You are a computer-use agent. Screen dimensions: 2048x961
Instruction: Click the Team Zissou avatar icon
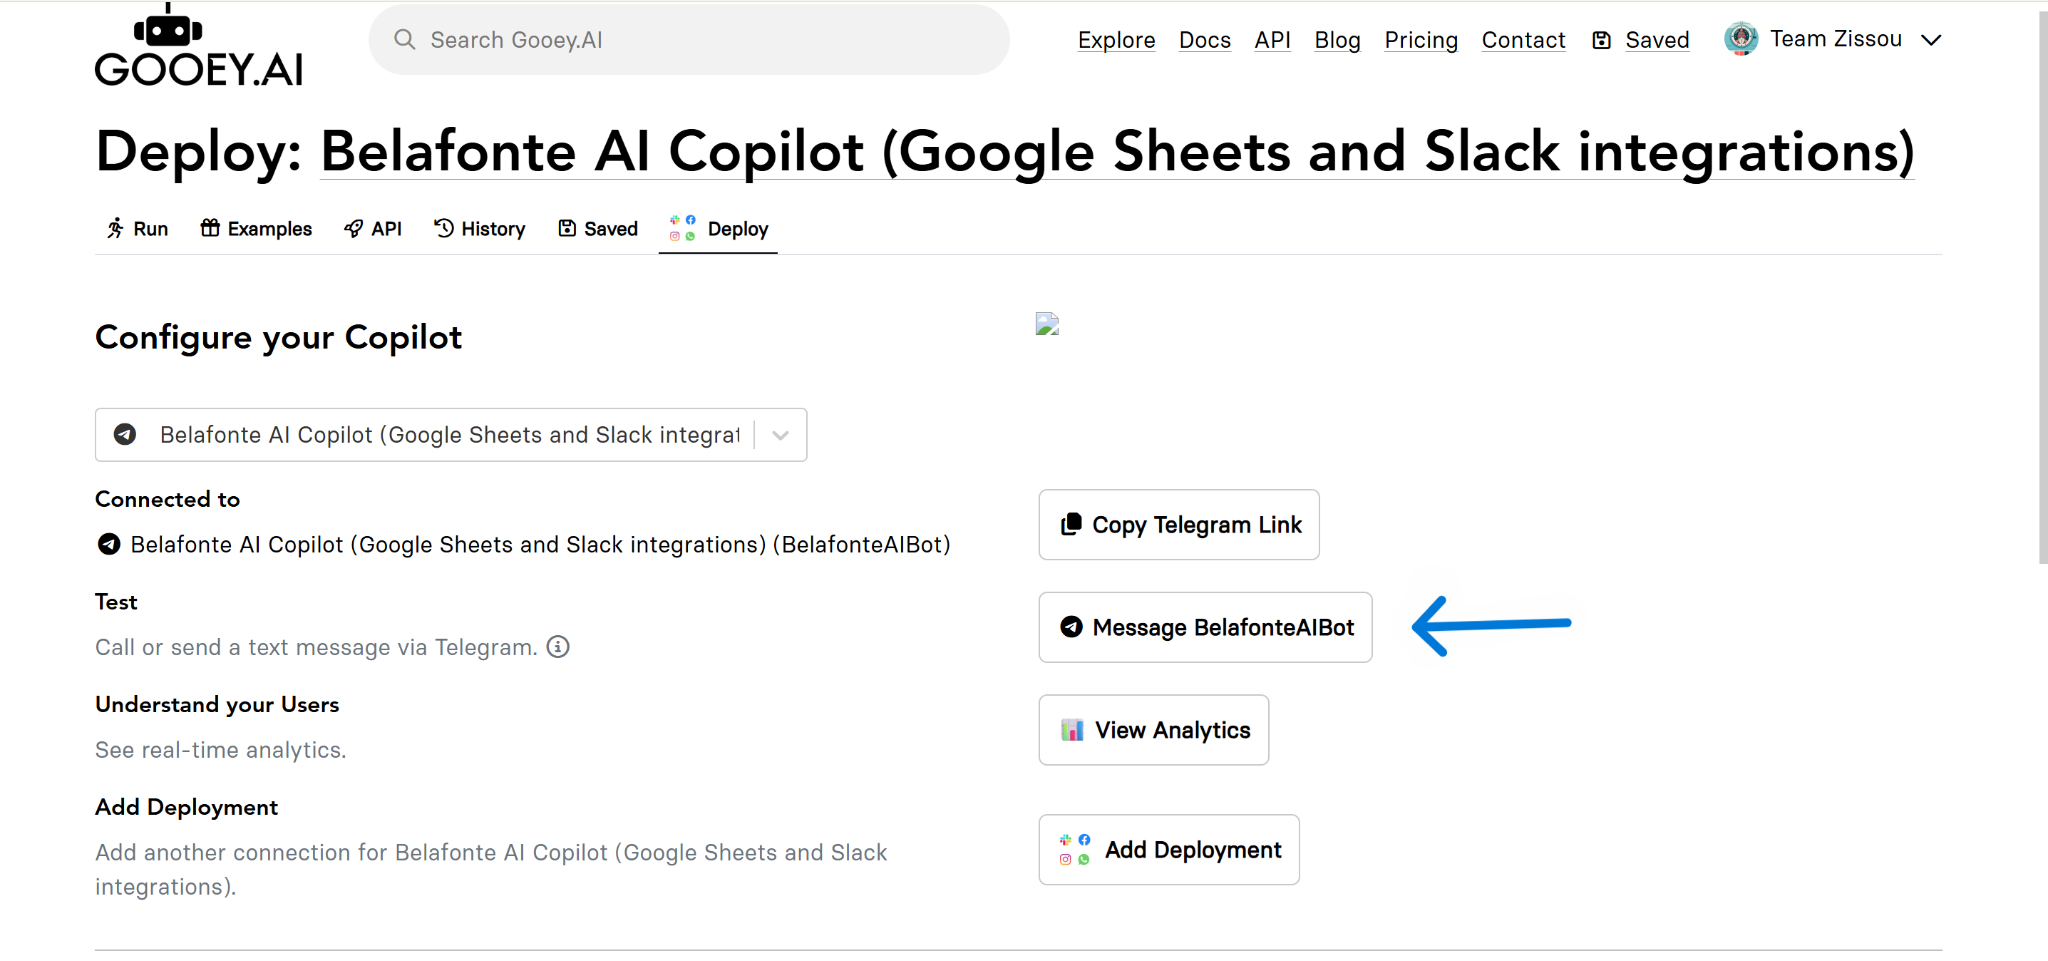point(1741,39)
